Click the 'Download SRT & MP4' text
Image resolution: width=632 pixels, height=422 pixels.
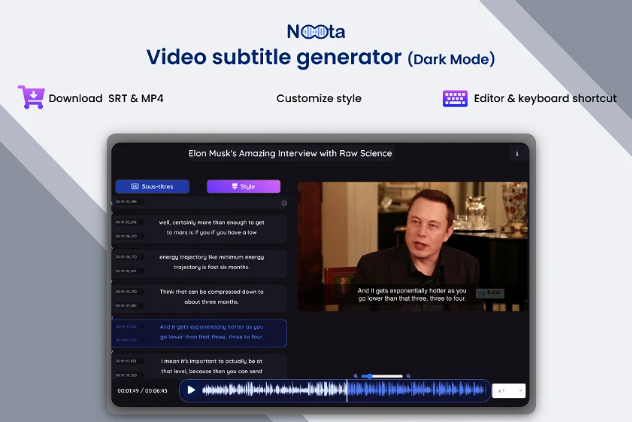106,98
